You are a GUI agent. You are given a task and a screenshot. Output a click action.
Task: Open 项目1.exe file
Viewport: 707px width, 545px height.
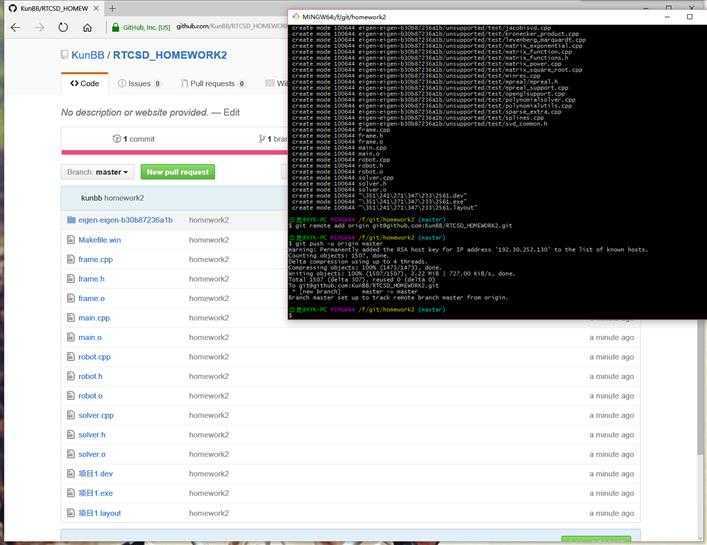pyautogui.click(x=96, y=493)
